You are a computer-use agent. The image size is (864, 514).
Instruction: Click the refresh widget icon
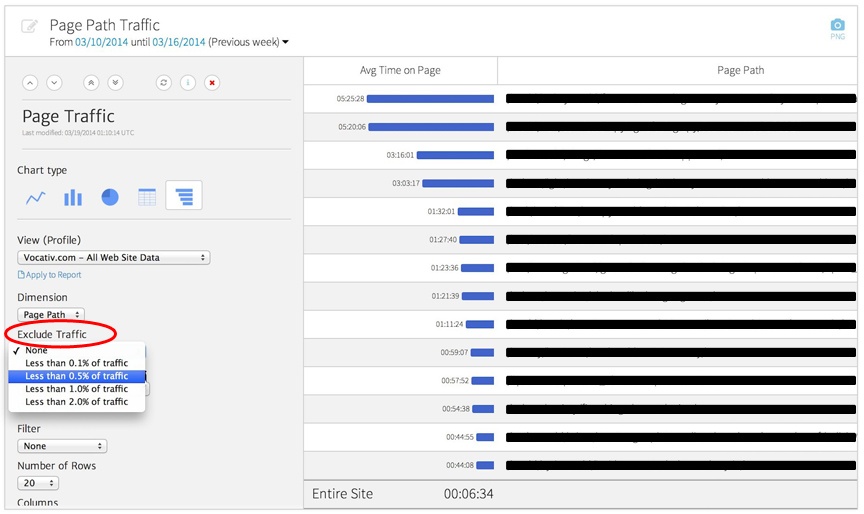click(163, 83)
